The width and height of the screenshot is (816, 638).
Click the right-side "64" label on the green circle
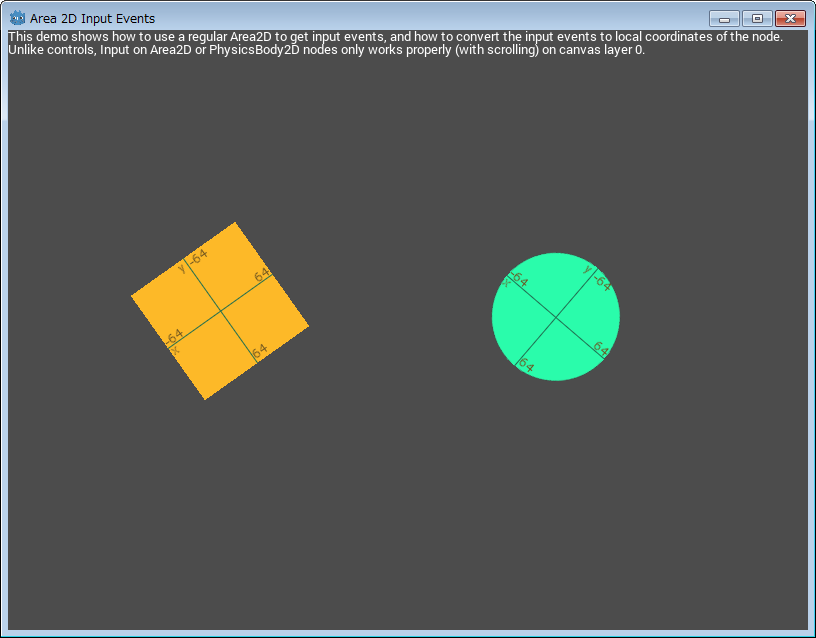(x=601, y=349)
